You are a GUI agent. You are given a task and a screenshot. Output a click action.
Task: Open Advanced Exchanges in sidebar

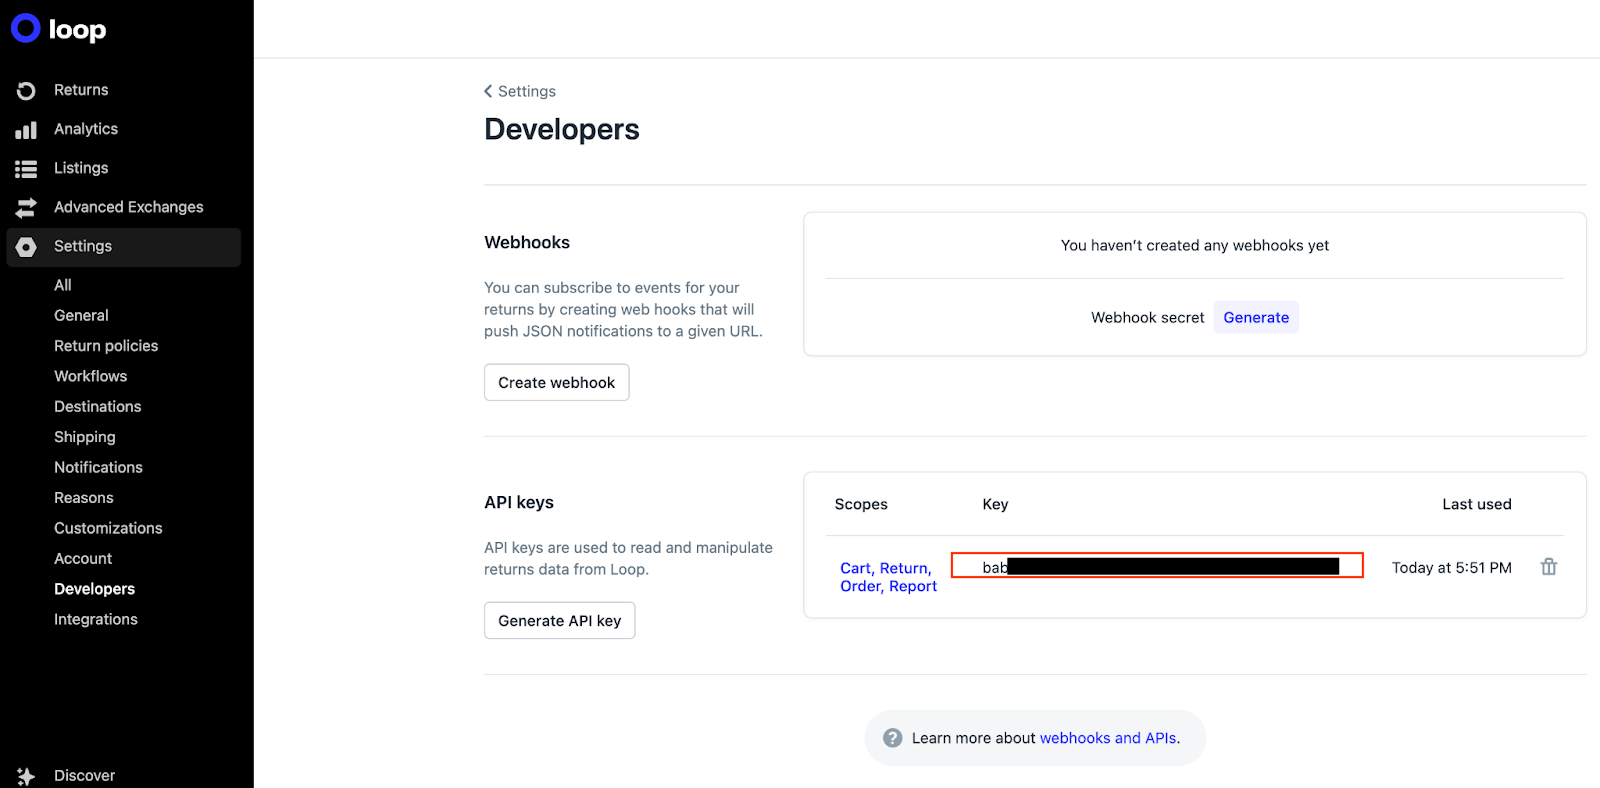click(x=129, y=207)
